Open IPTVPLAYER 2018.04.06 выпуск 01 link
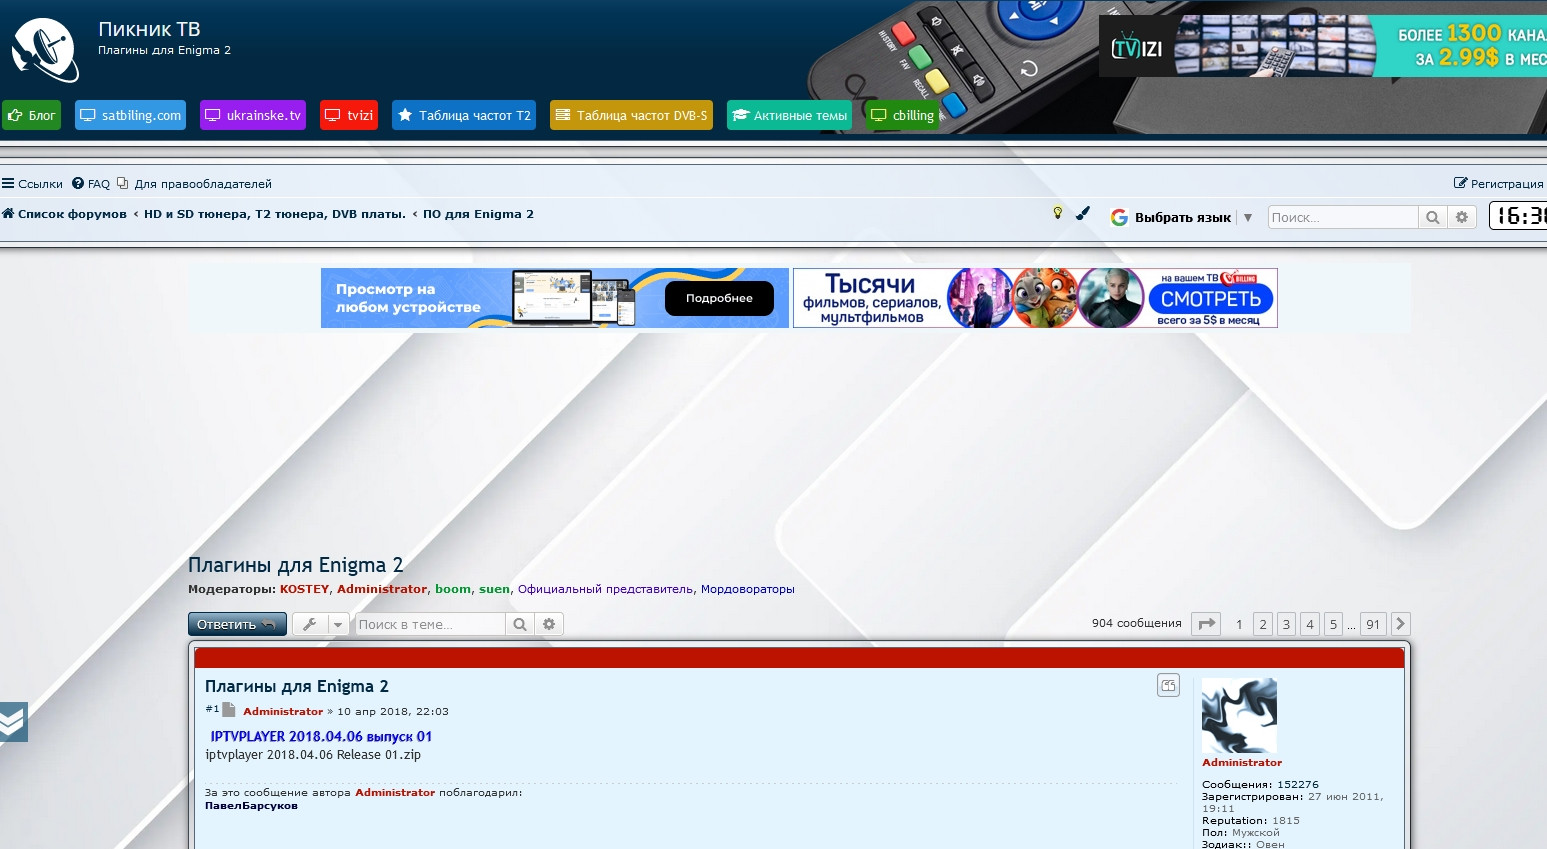1547x849 pixels. 321,736
